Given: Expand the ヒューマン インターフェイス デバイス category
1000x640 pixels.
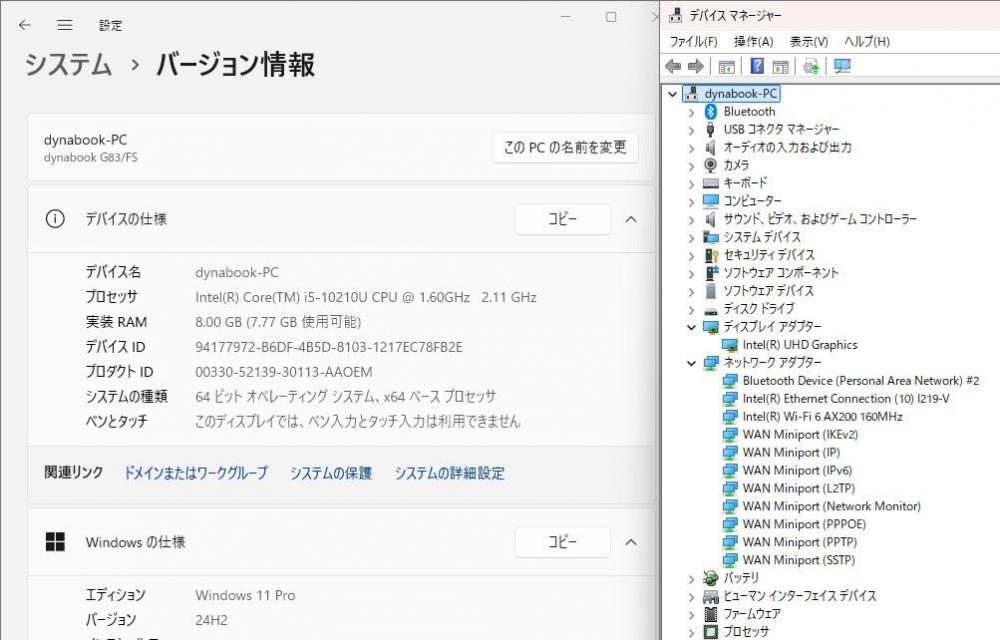Looking at the screenshot, I should 692,597.
